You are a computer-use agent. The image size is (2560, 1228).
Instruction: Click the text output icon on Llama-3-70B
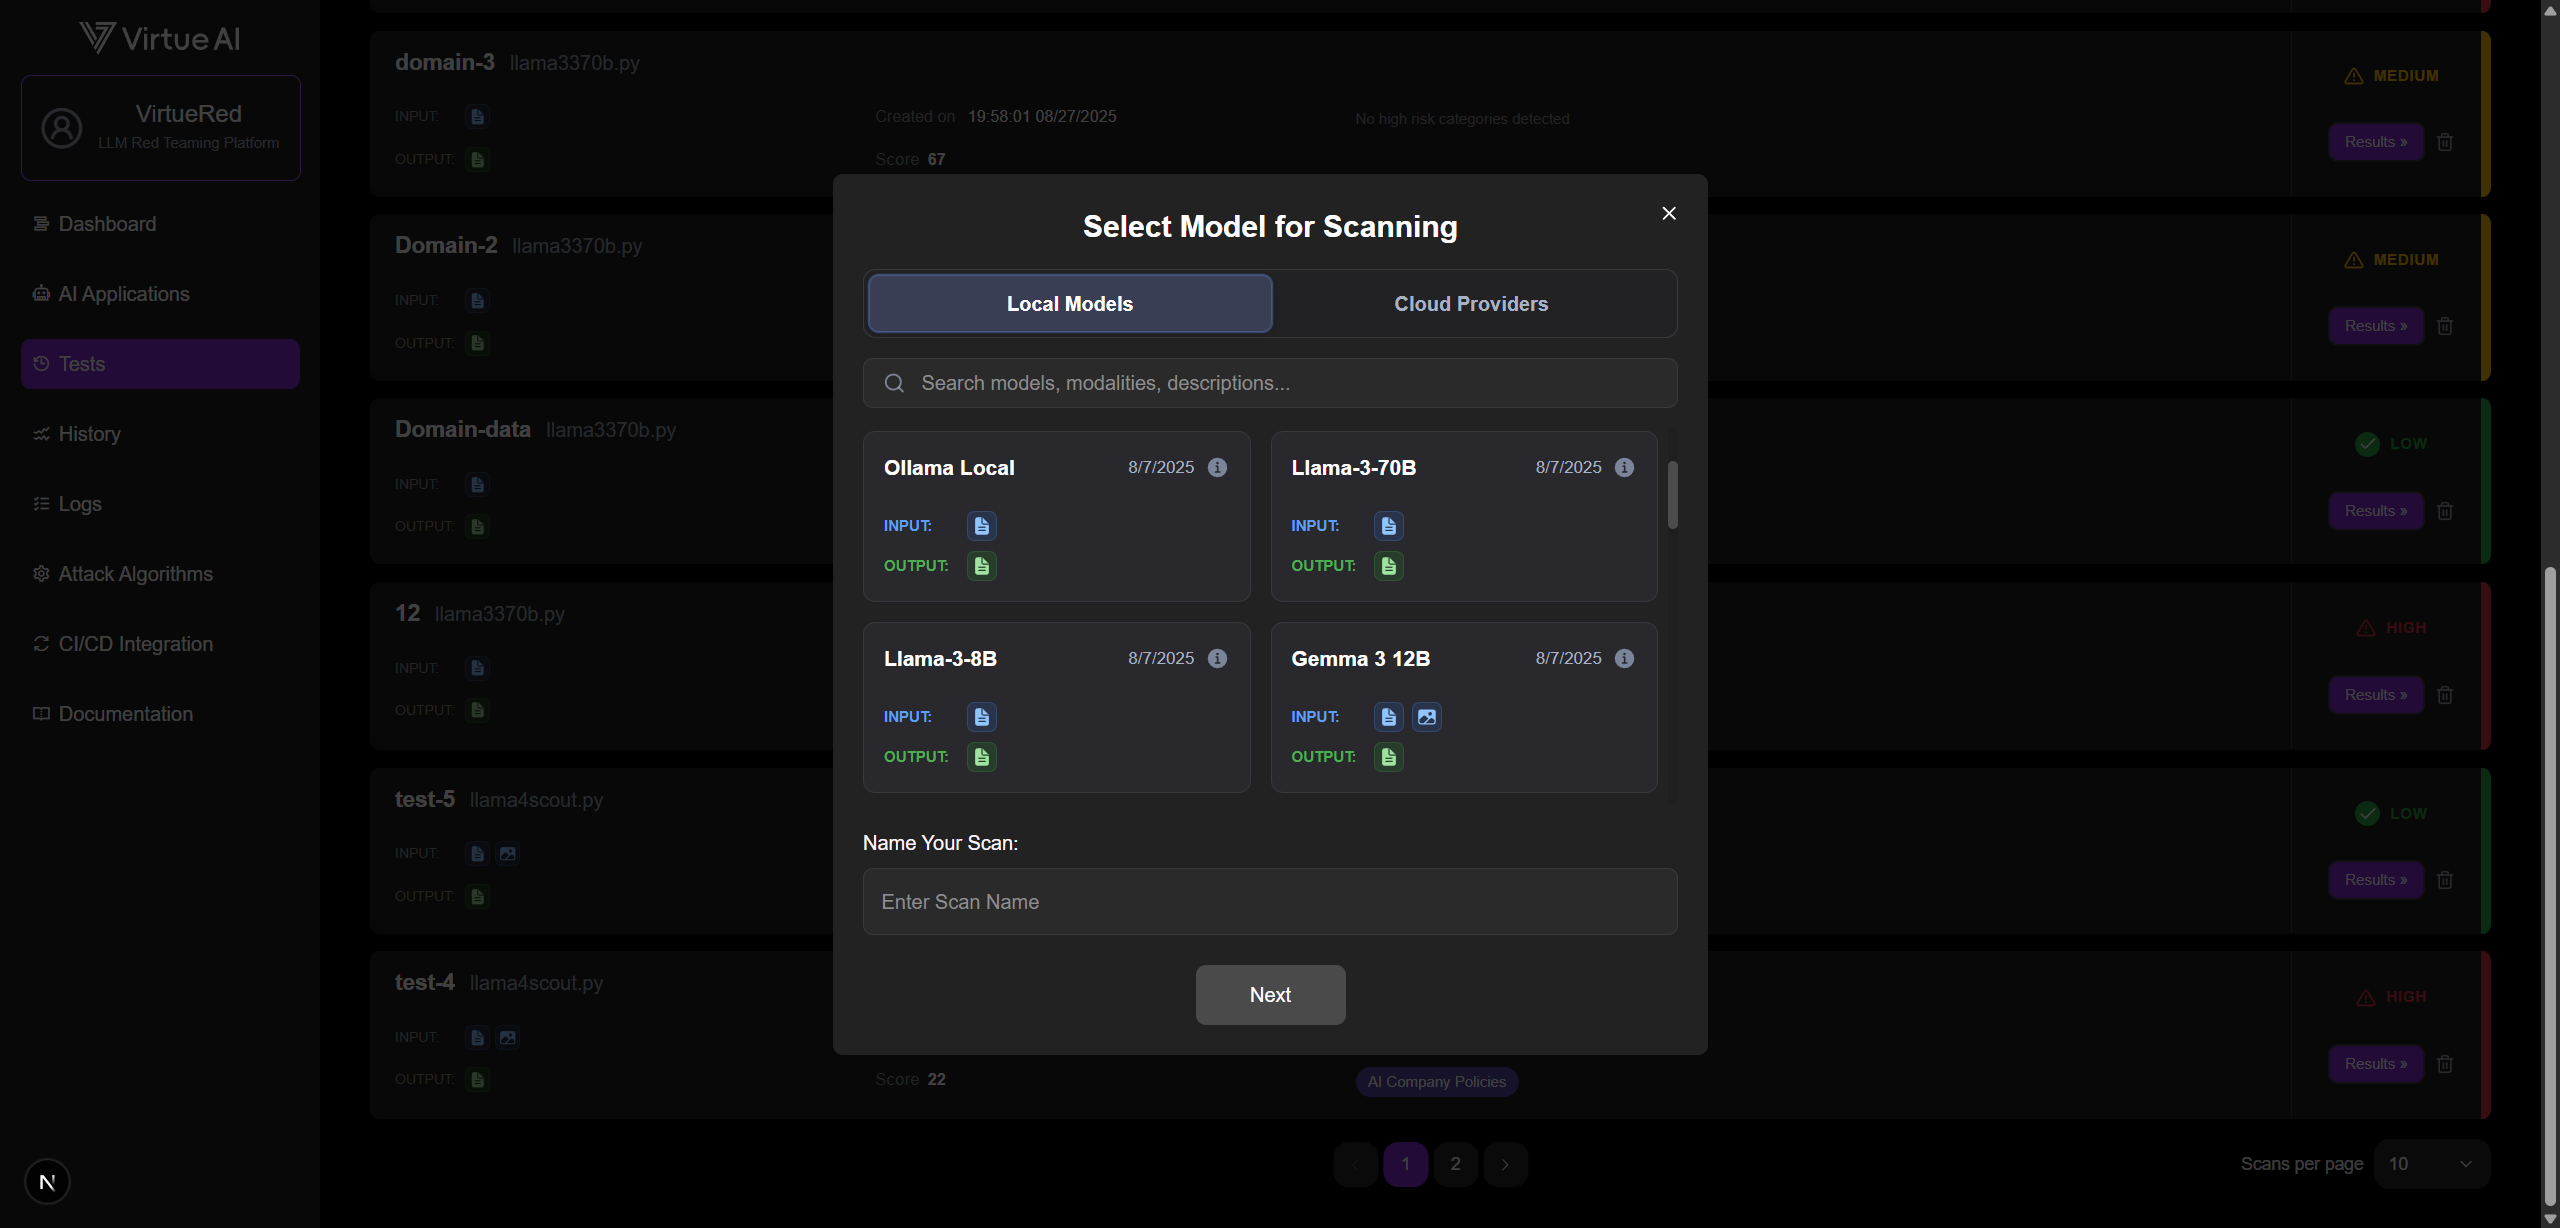(x=1387, y=566)
